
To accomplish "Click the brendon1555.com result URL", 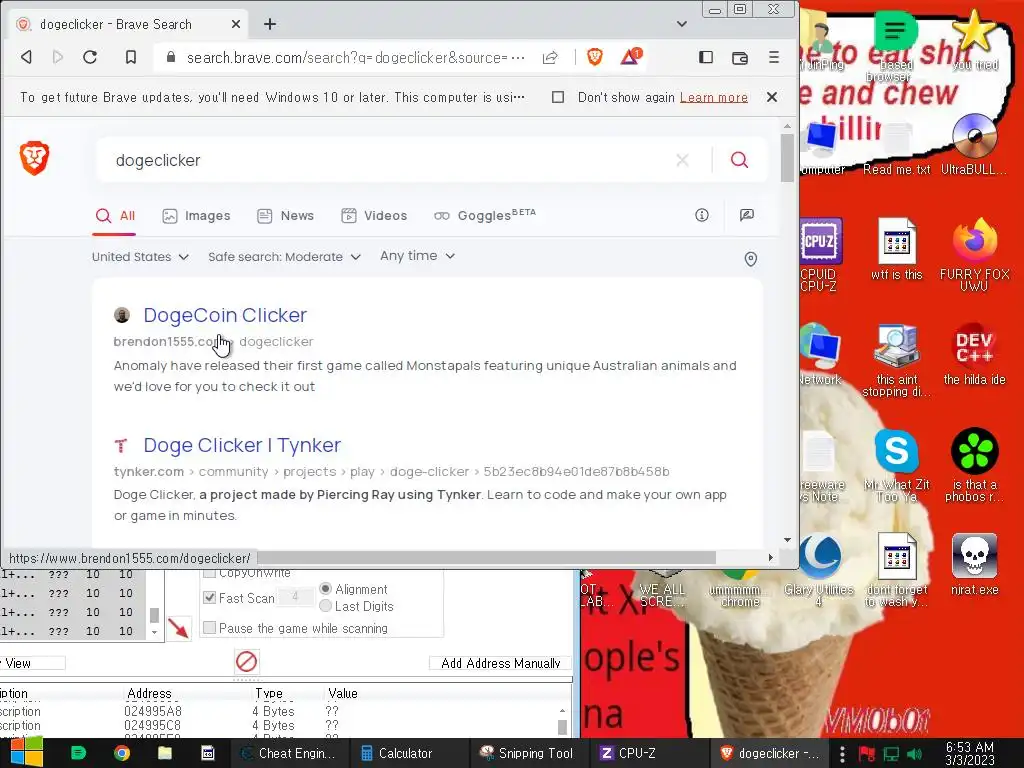I will coord(213,342).
